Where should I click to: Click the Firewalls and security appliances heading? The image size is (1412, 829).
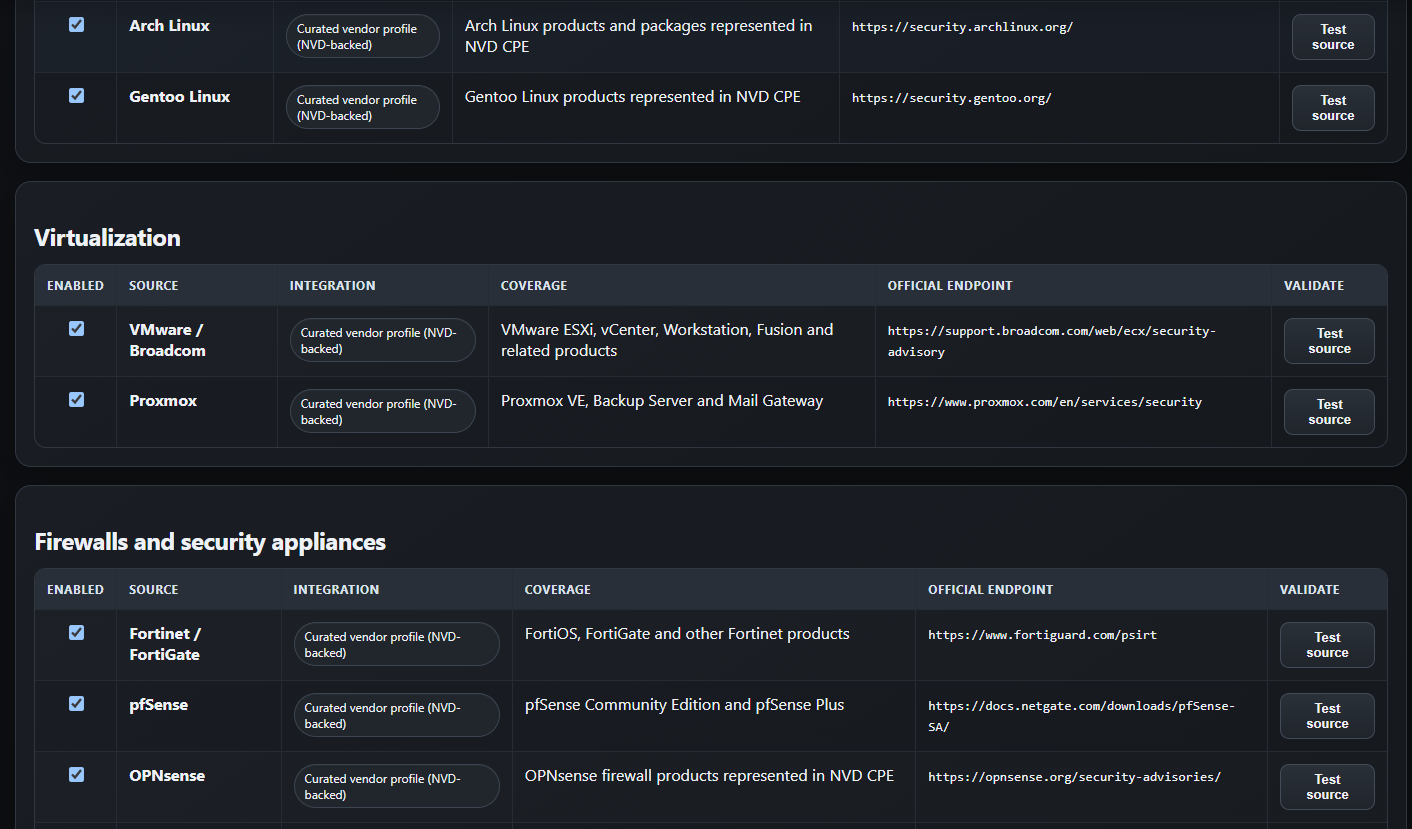210,542
